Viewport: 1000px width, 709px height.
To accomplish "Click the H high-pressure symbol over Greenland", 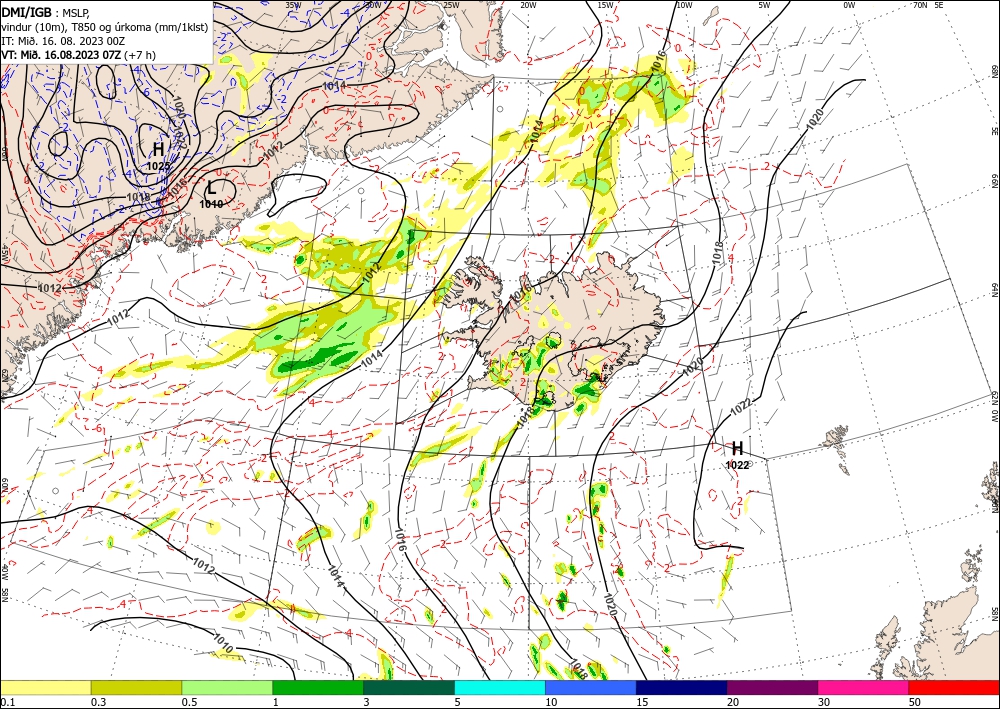I will [x=158, y=150].
